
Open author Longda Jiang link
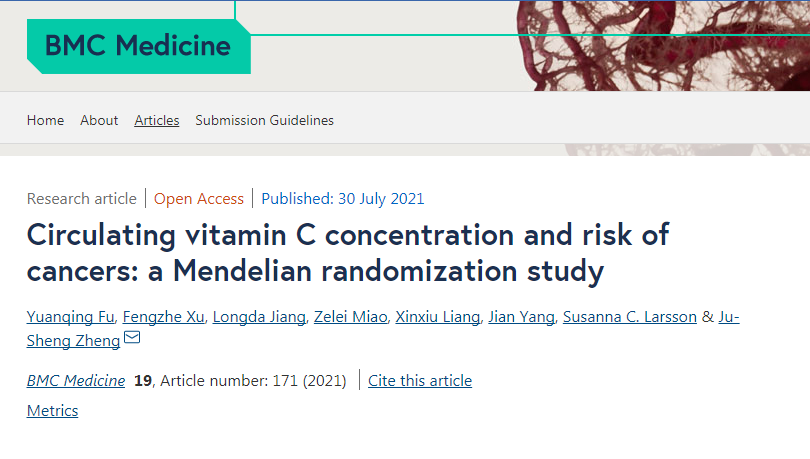(x=259, y=316)
